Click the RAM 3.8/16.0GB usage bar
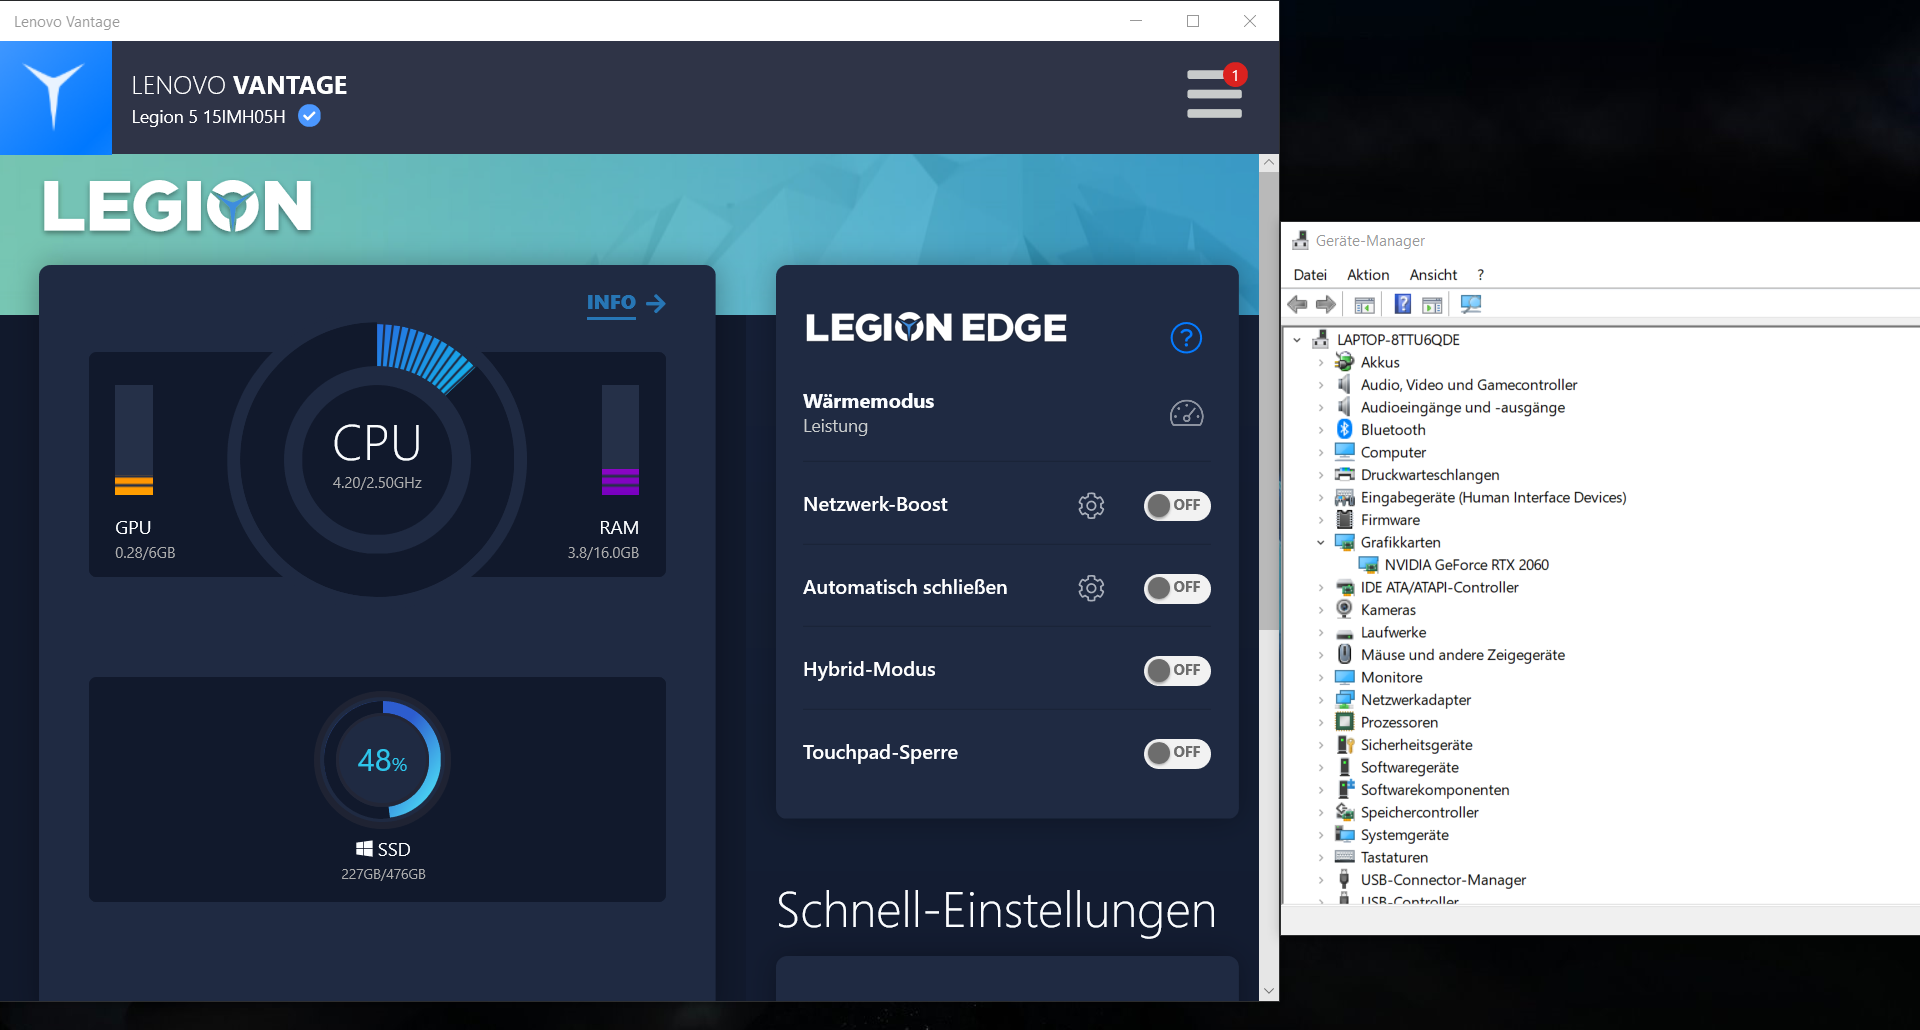 click(620, 440)
